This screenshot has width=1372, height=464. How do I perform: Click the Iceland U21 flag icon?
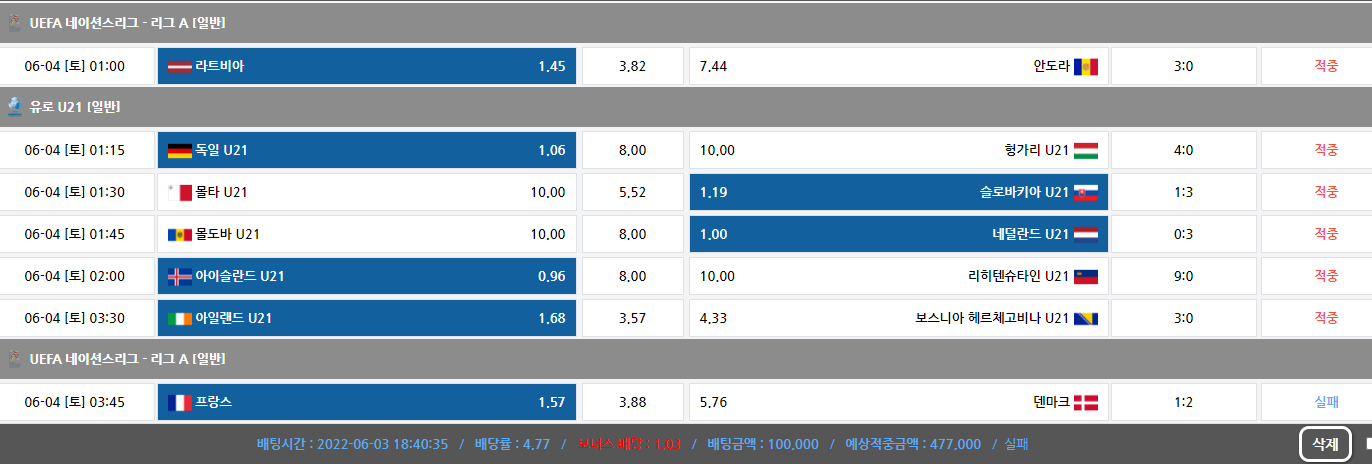point(179,277)
